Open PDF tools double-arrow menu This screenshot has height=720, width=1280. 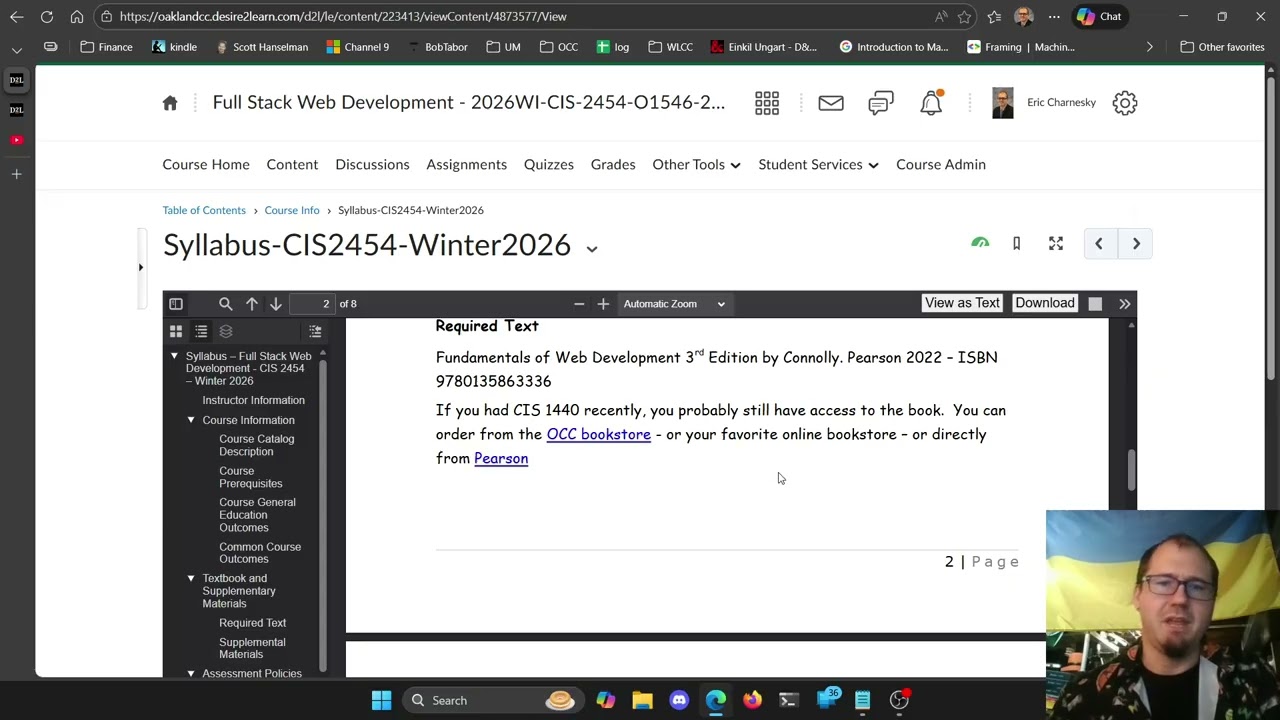click(x=1125, y=304)
